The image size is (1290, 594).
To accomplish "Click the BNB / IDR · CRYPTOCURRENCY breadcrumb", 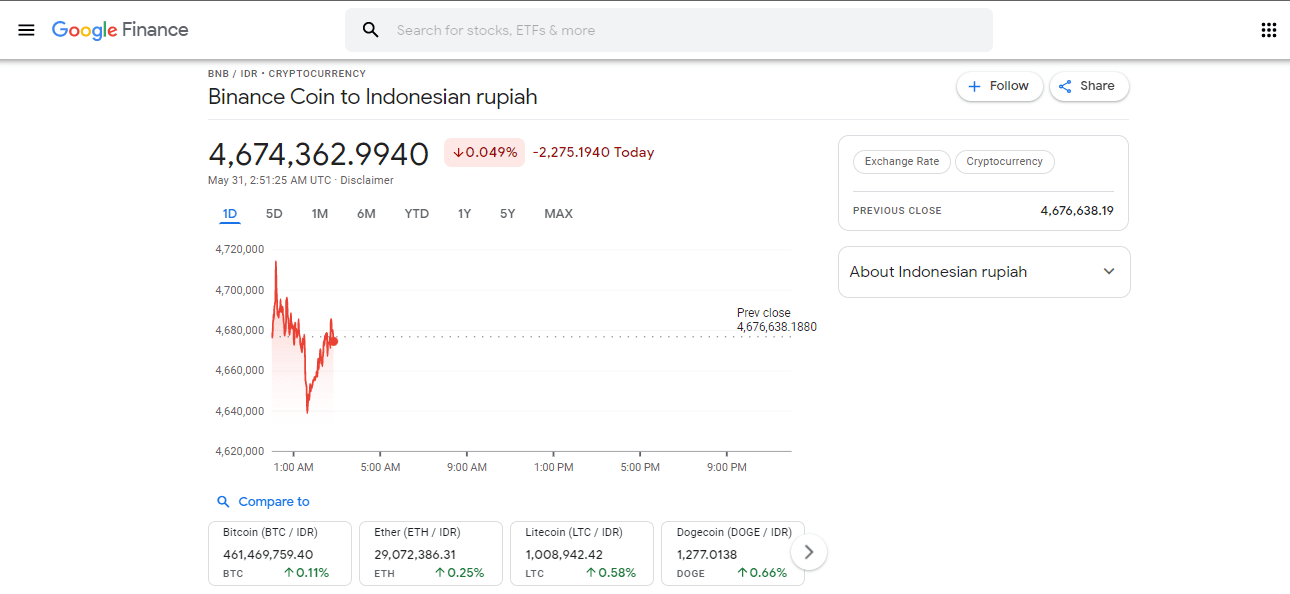I will tap(287, 74).
